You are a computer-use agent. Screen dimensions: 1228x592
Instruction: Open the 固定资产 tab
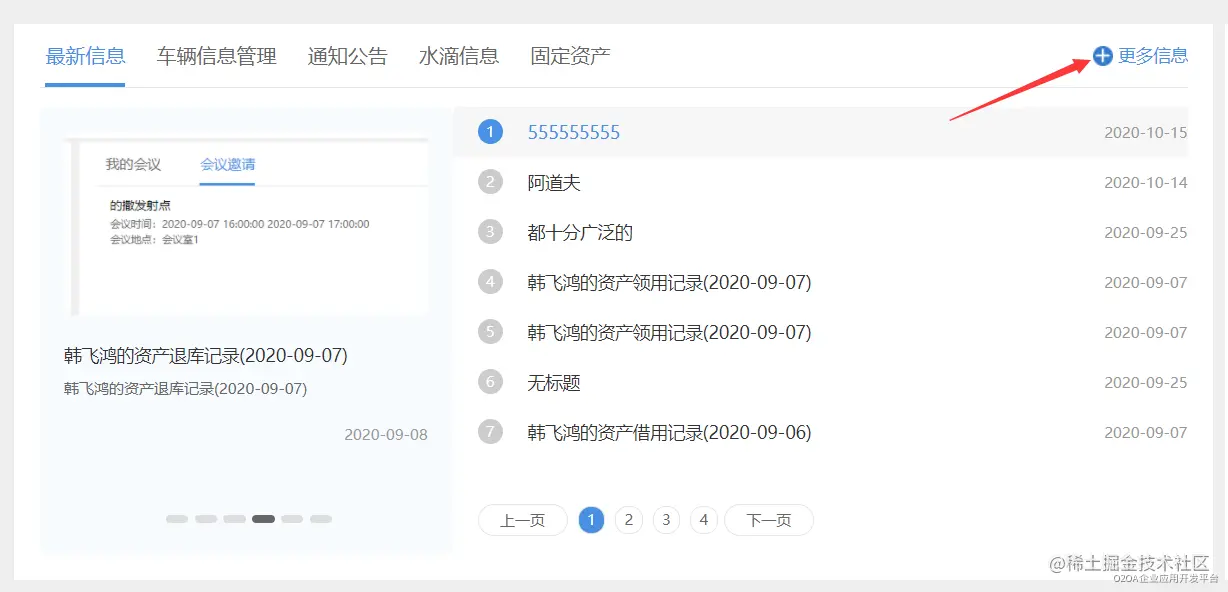tap(570, 56)
